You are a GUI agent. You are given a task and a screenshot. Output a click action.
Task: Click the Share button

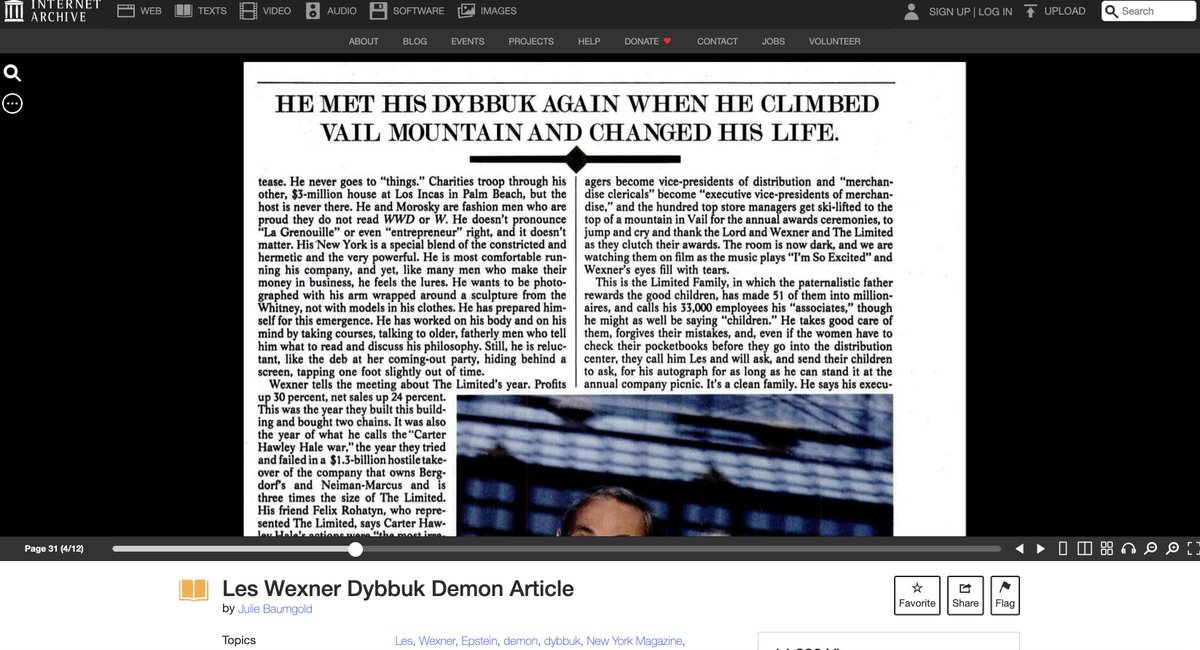coord(965,595)
